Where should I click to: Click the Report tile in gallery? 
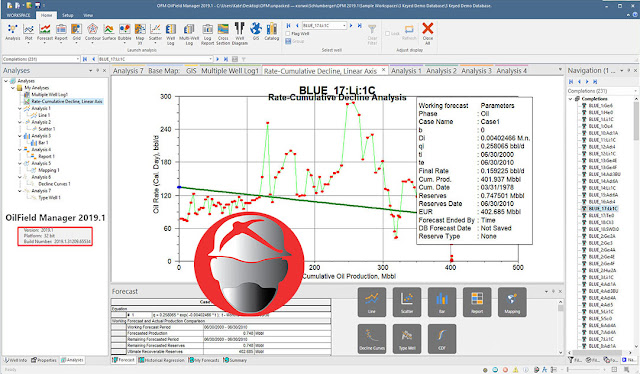point(477,302)
